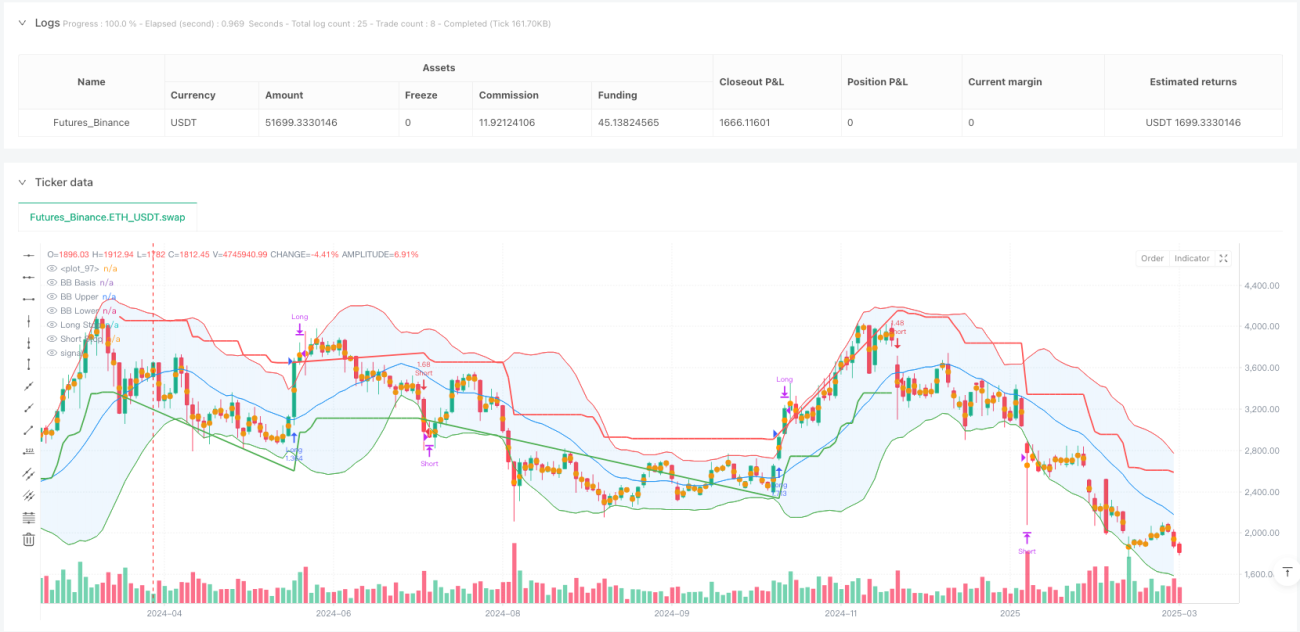Screen dimensions: 1300x632
Task: Collapse the Ticker data section
Action: pos(24,182)
